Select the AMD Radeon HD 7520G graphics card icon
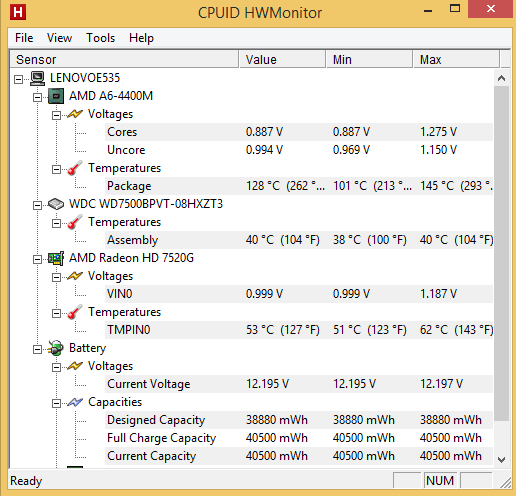The image size is (516, 496). tap(56, 258)
